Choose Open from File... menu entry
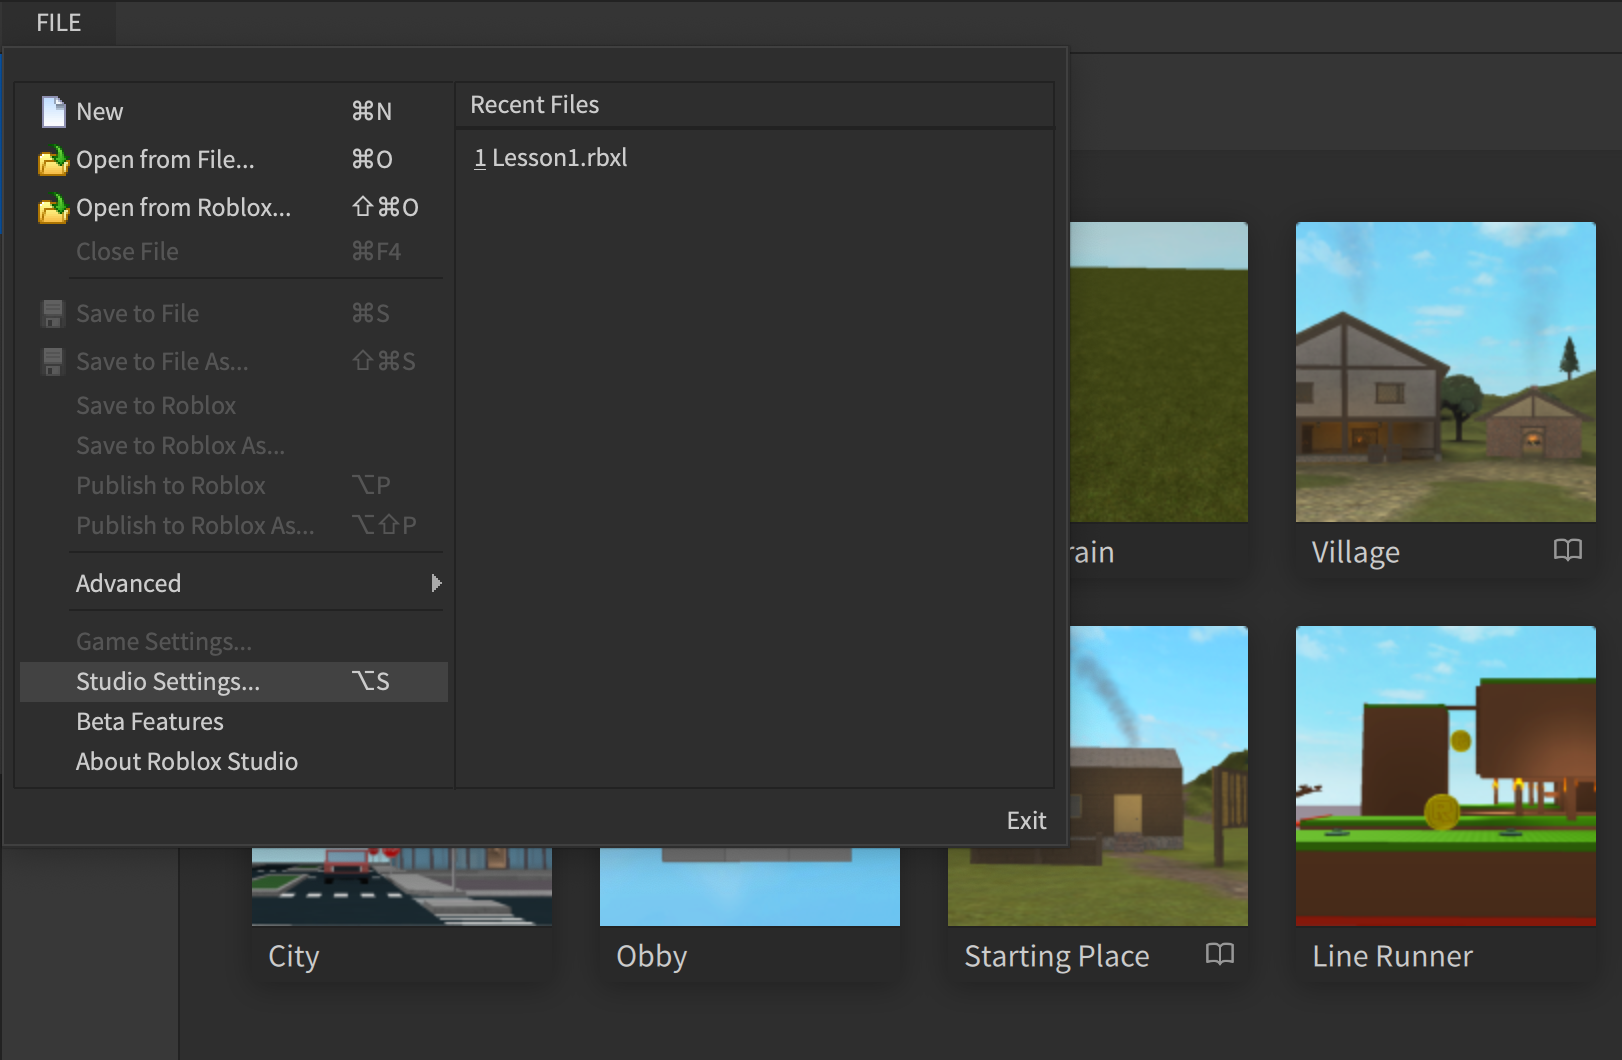Screen dimensions: 1622x1060 coord(234,159)
